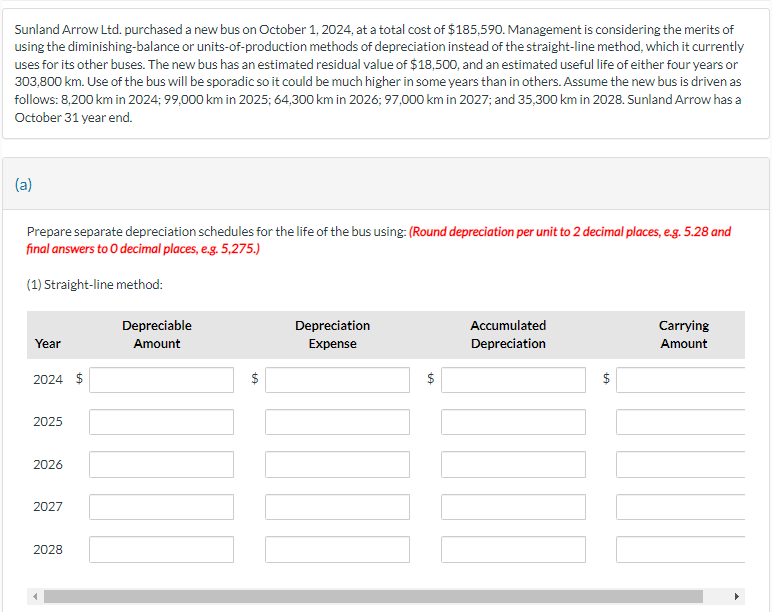Click the 2028 Carrying Amount input
The image size is (772, 612).
click(680, 549)
